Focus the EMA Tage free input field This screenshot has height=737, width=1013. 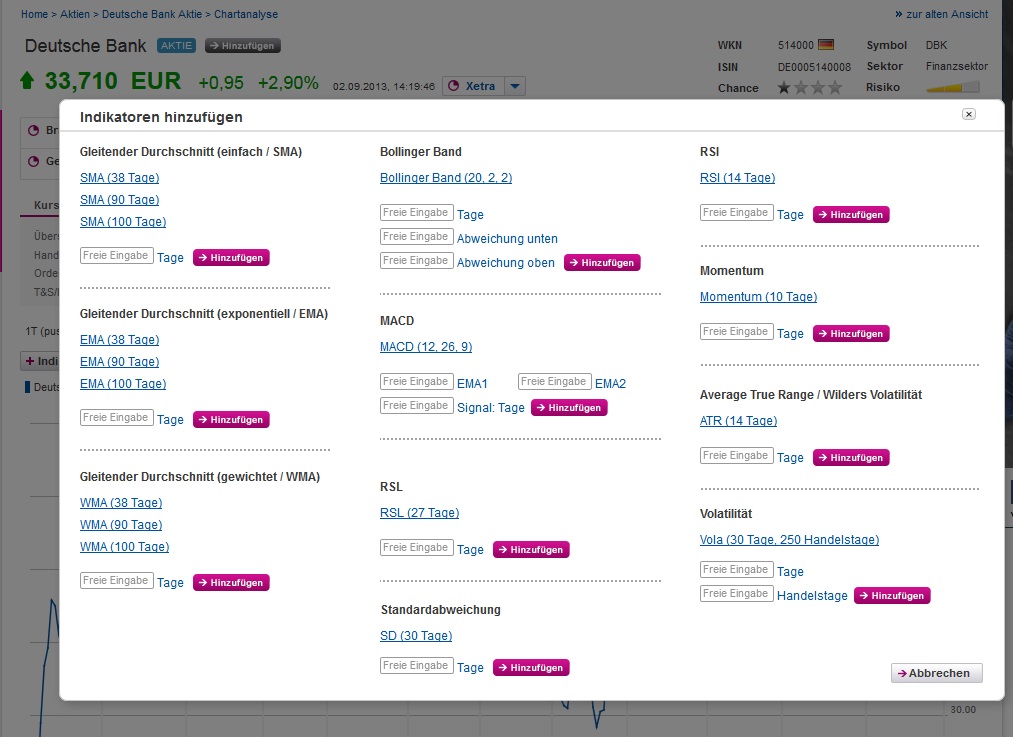pyautogui.click(x=117, y=418)
